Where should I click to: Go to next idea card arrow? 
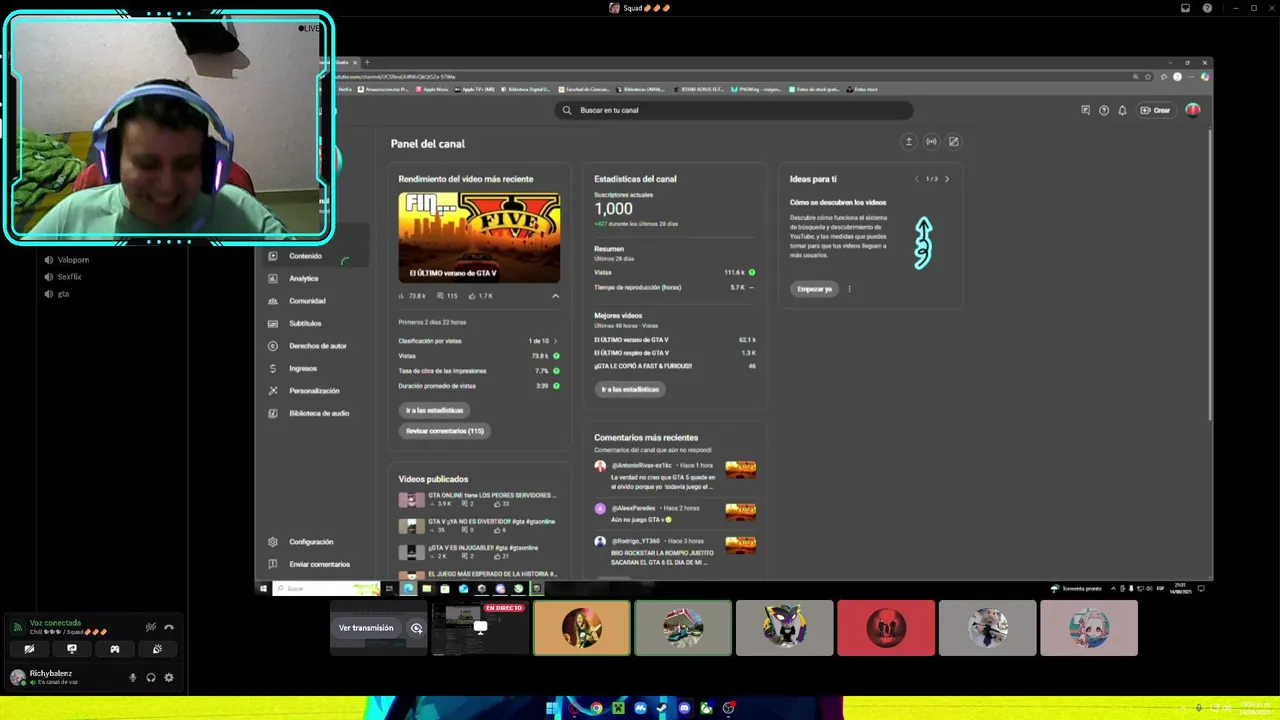pos(947,179)
